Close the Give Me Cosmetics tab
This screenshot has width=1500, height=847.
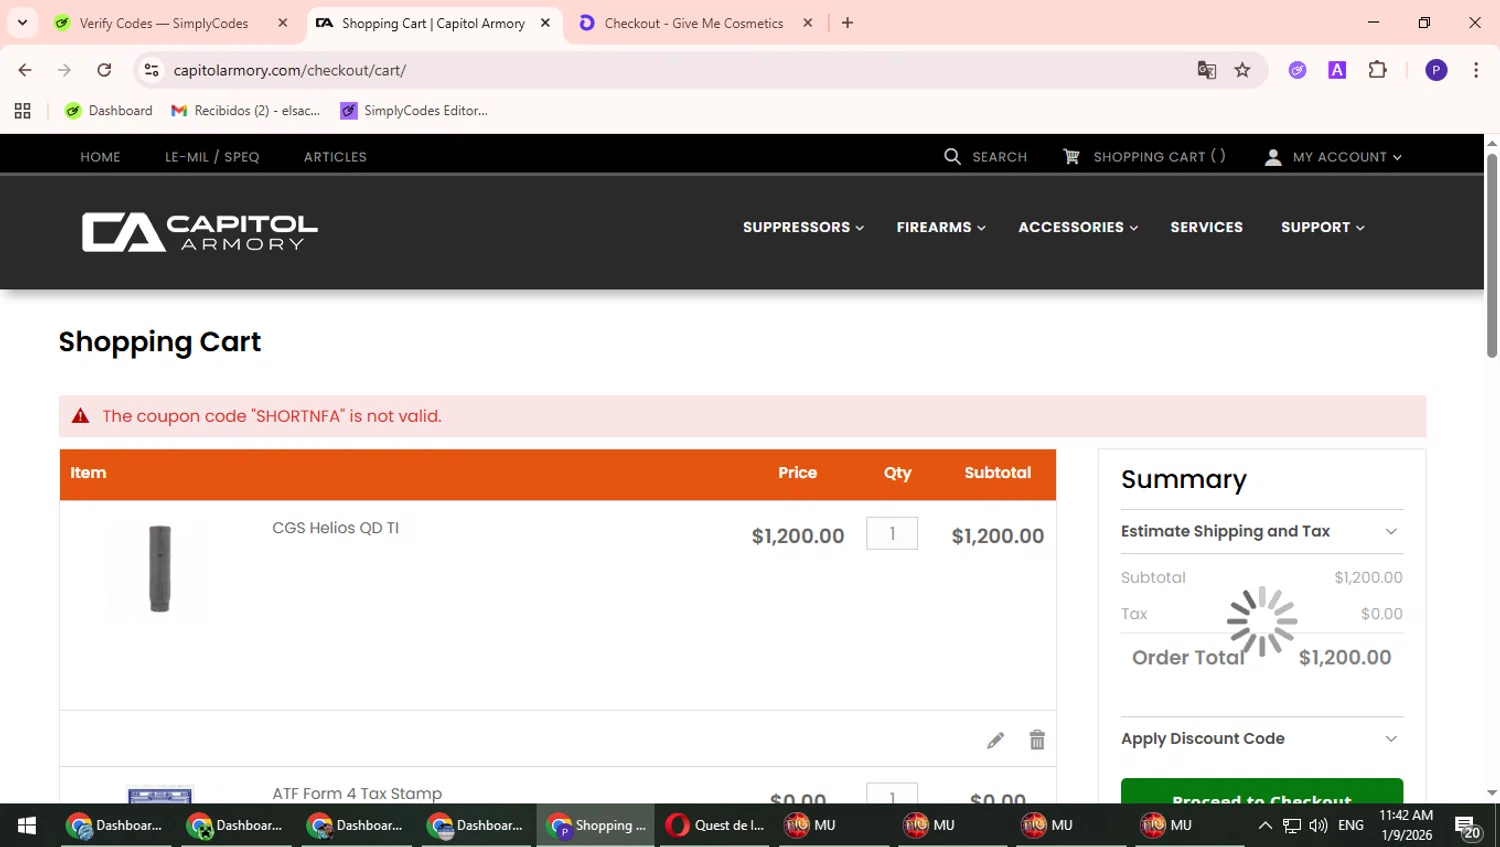pos(808,23)
